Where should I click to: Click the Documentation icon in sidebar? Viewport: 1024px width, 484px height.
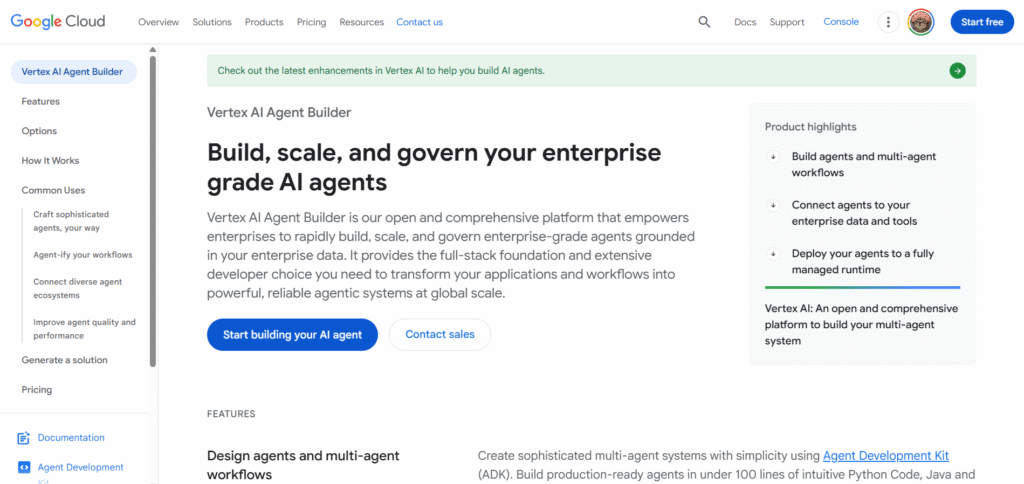coord(24,438)
